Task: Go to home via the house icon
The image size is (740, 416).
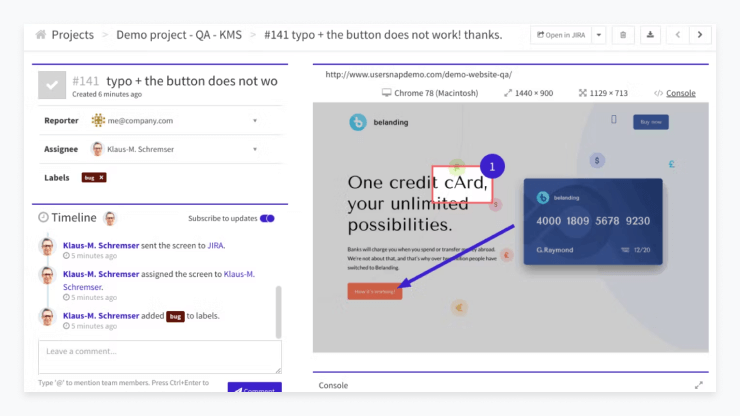Action: 41,34
